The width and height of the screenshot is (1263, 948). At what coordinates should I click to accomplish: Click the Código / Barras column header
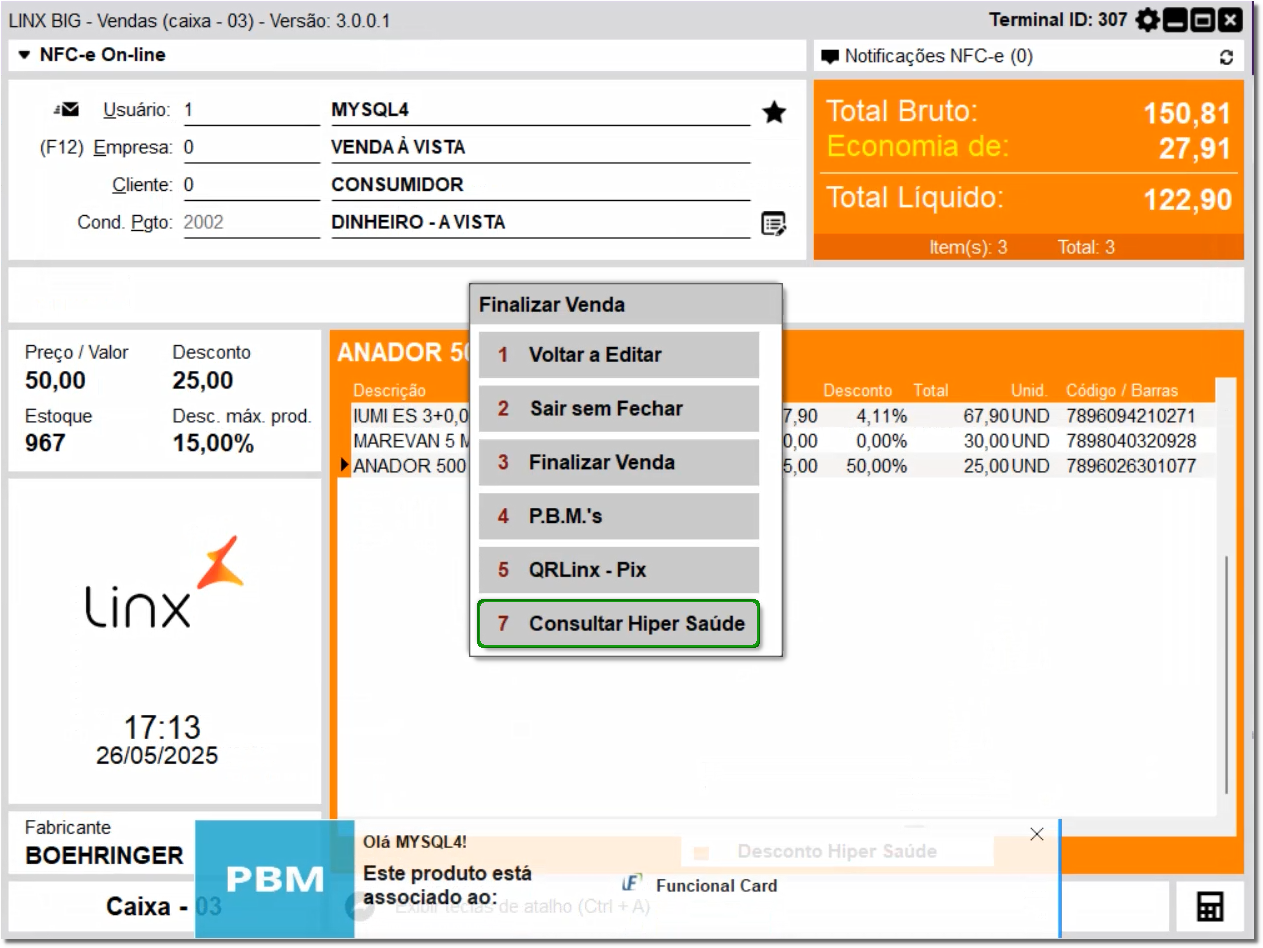pyautogui.click(x=1123, y=391)
